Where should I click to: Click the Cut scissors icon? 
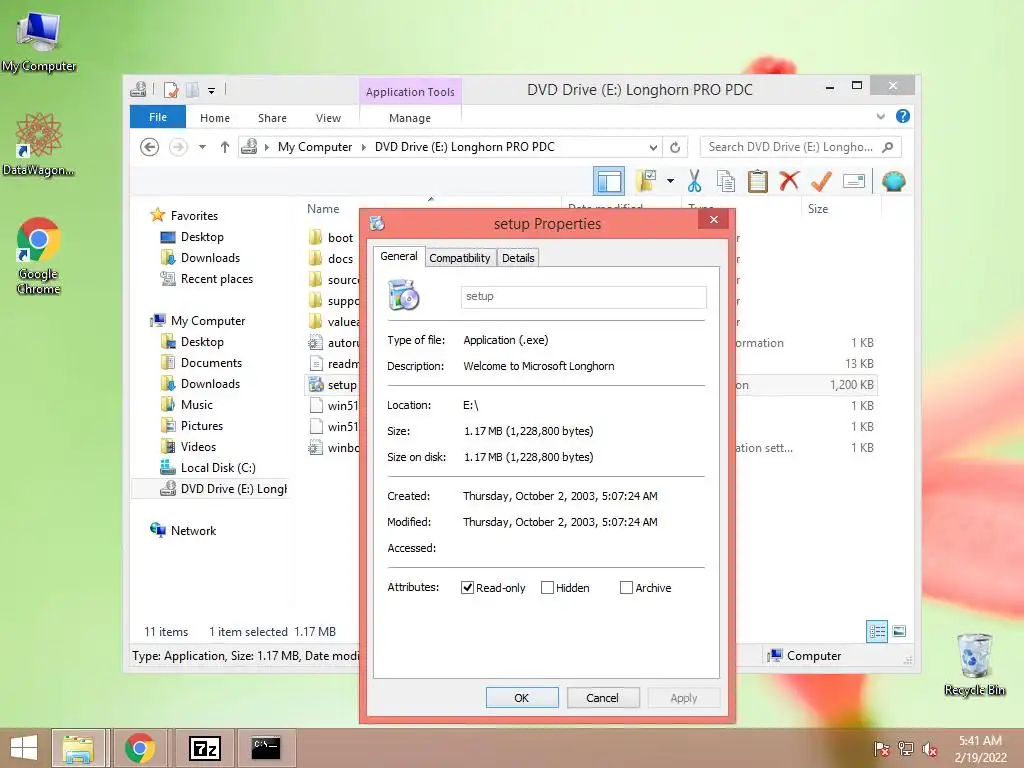point(694,181)
